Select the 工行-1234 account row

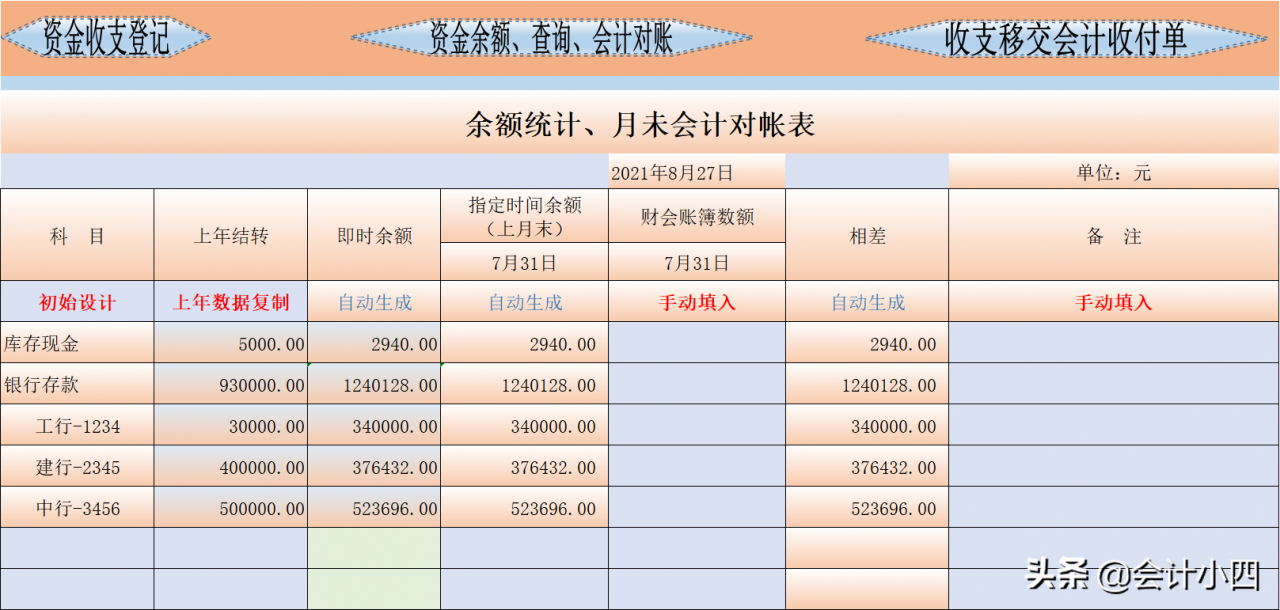coord(75,425)
